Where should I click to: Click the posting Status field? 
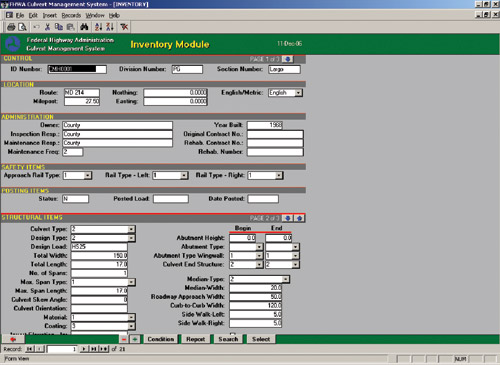75,199
